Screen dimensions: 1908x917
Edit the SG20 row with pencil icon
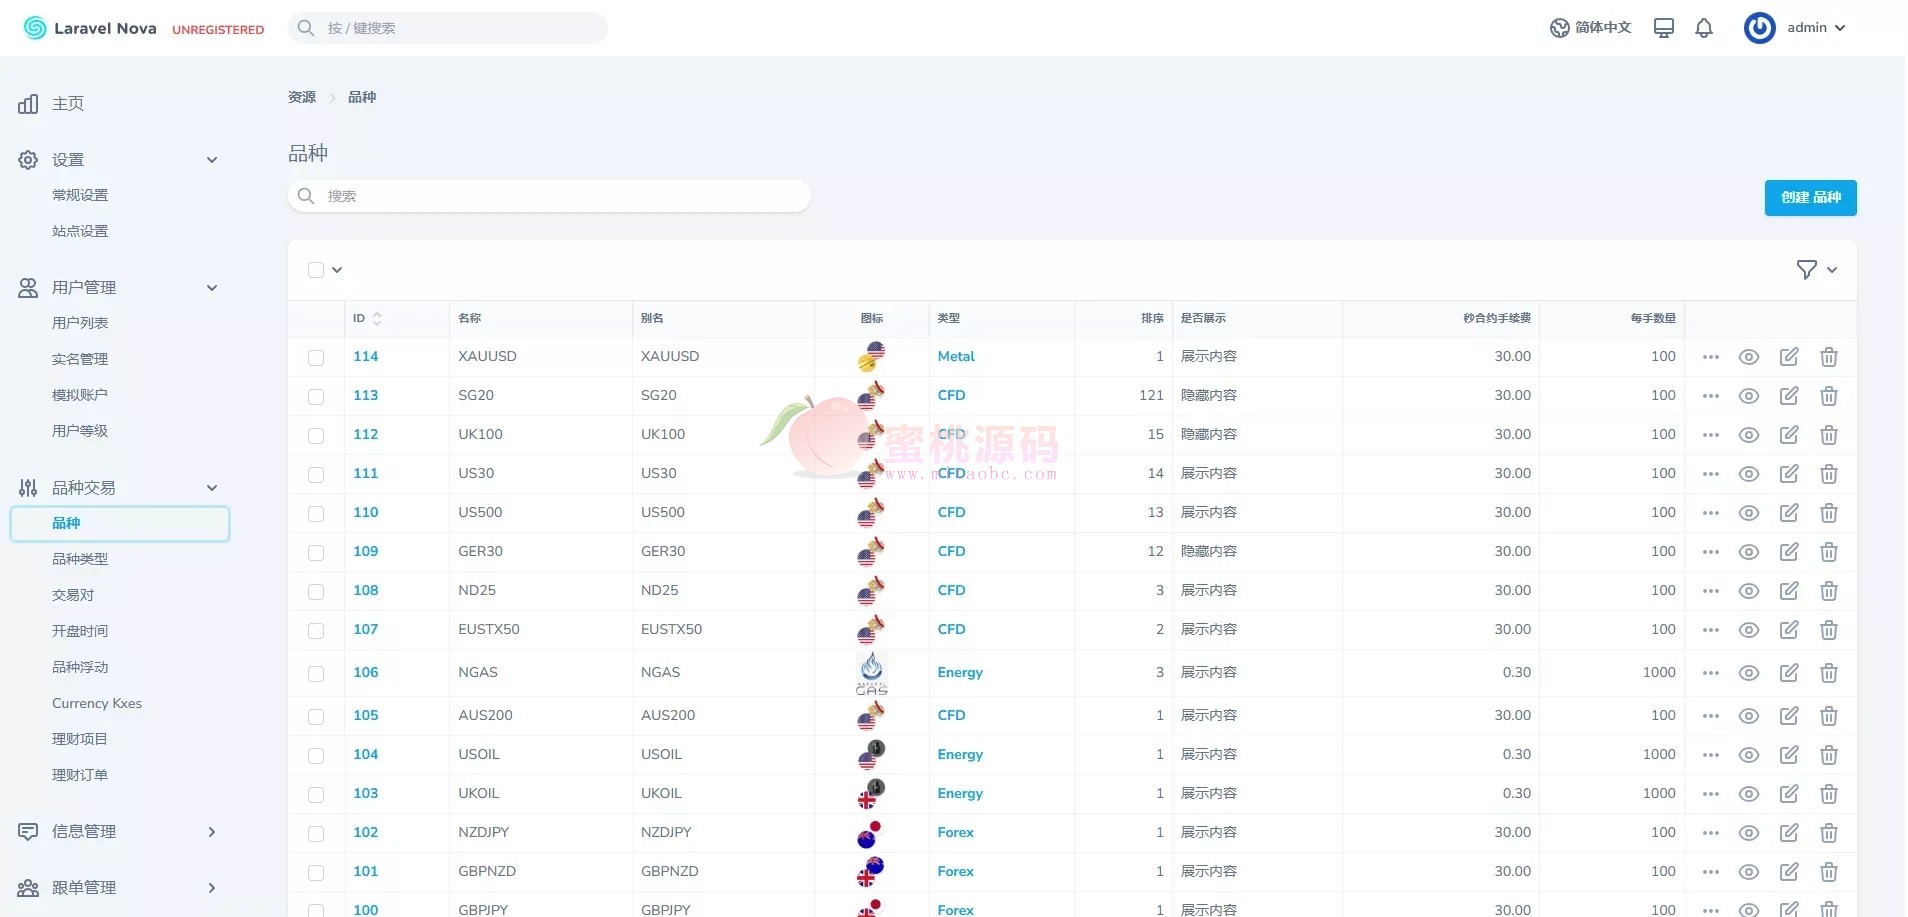pos(1789,396)
